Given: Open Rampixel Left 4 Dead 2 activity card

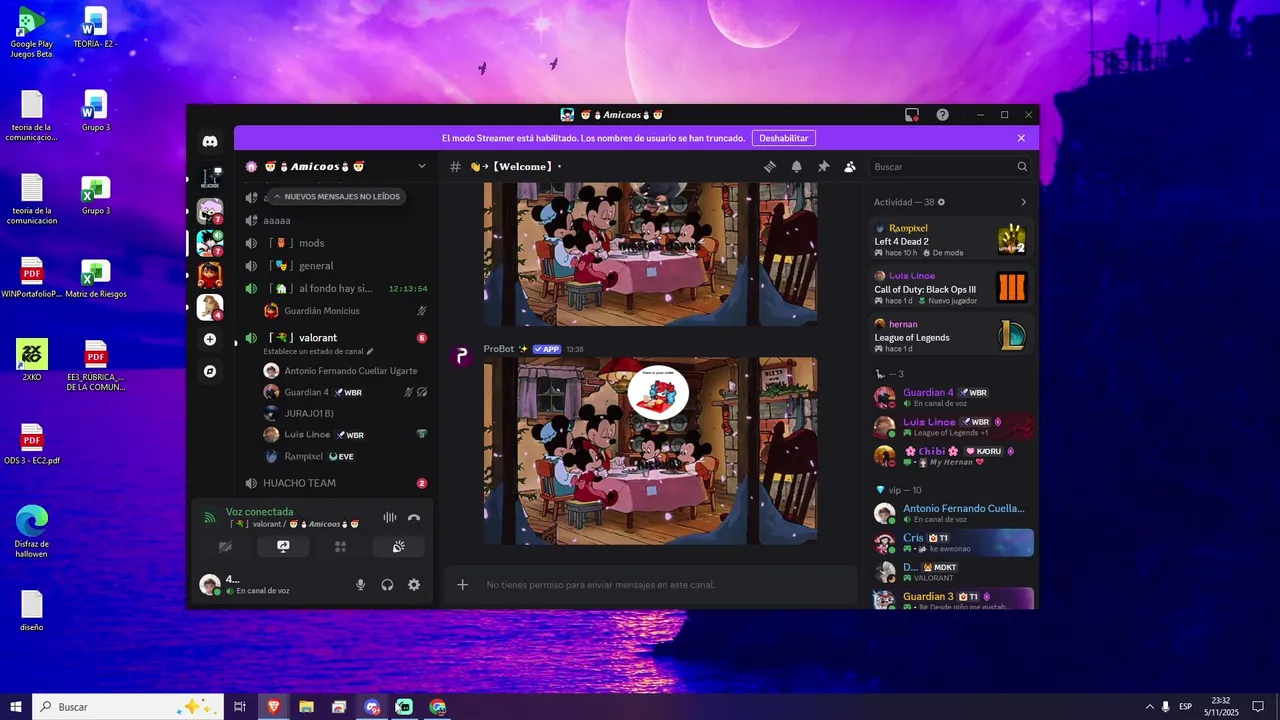Looking at the screenshot, I should (950, 240).
